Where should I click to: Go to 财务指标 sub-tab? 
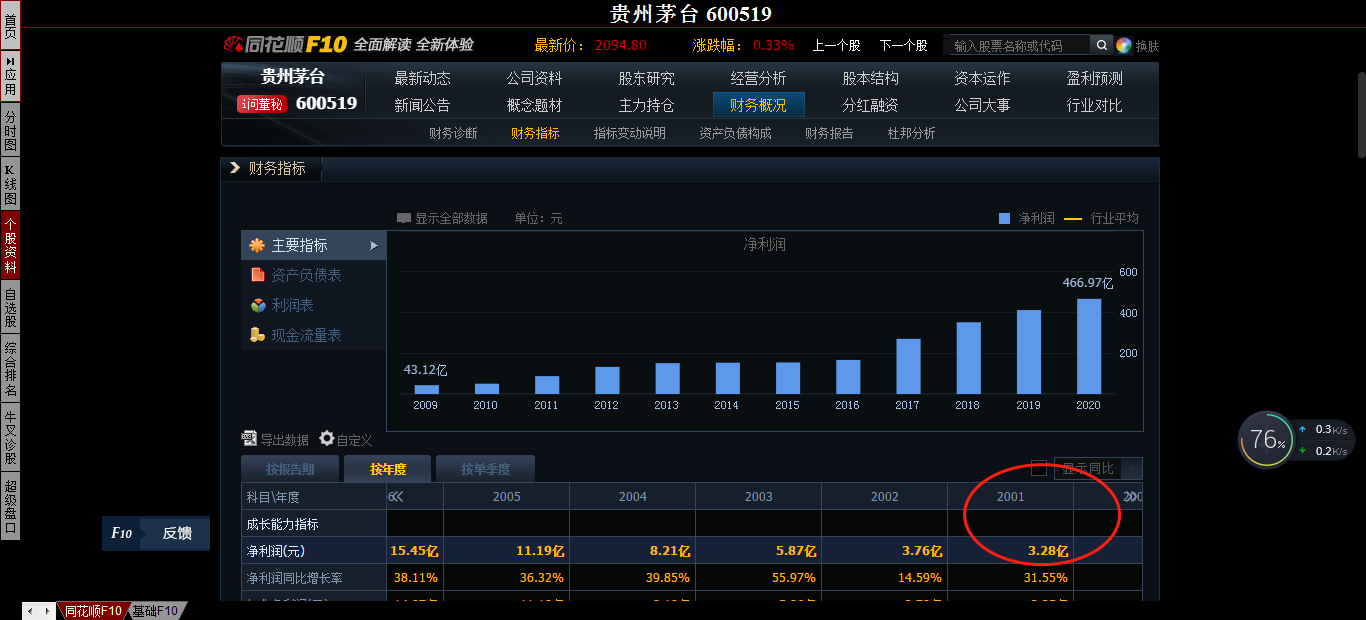pos(535,133)
